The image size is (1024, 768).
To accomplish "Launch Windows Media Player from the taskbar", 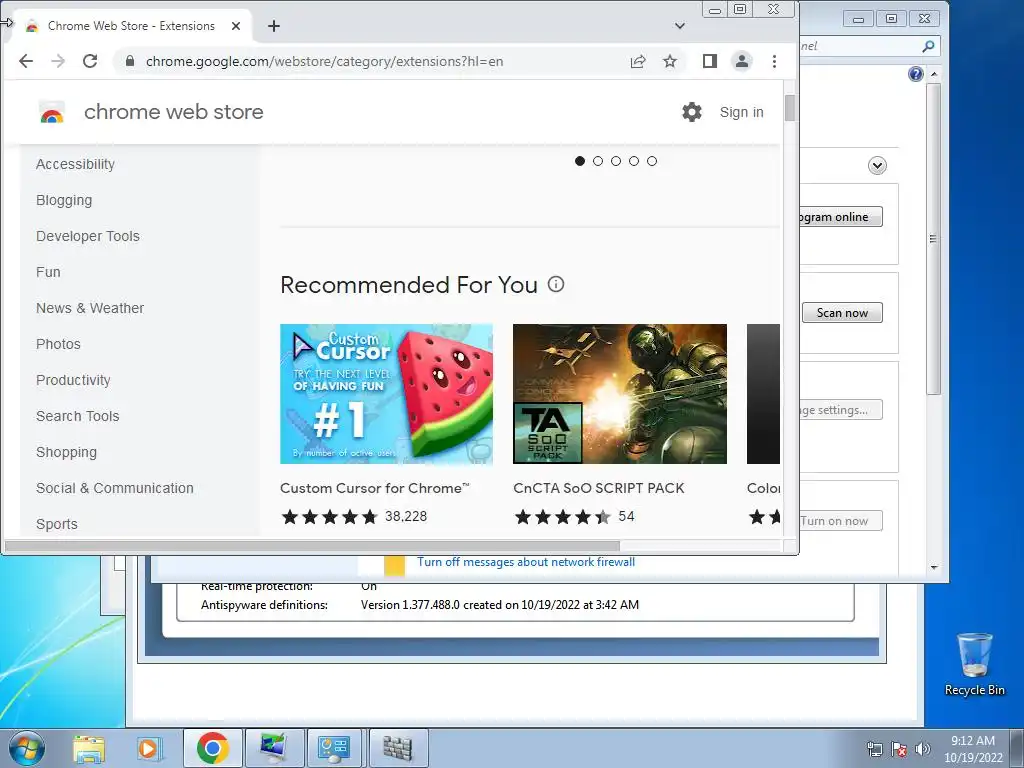I will click(x=149, y=748).
